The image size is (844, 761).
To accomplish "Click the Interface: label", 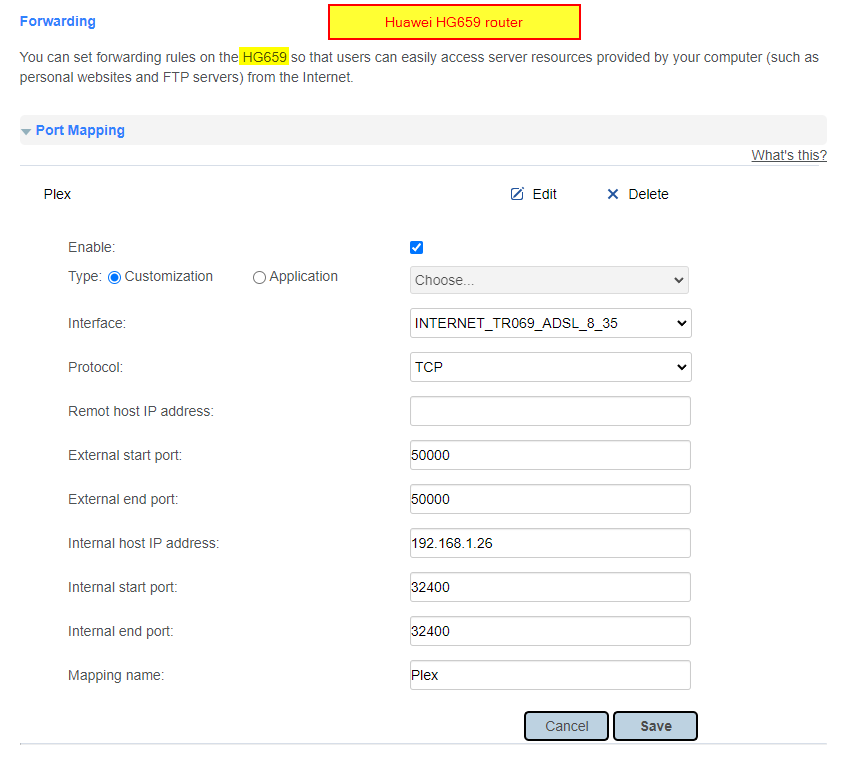I will (97, 323).
